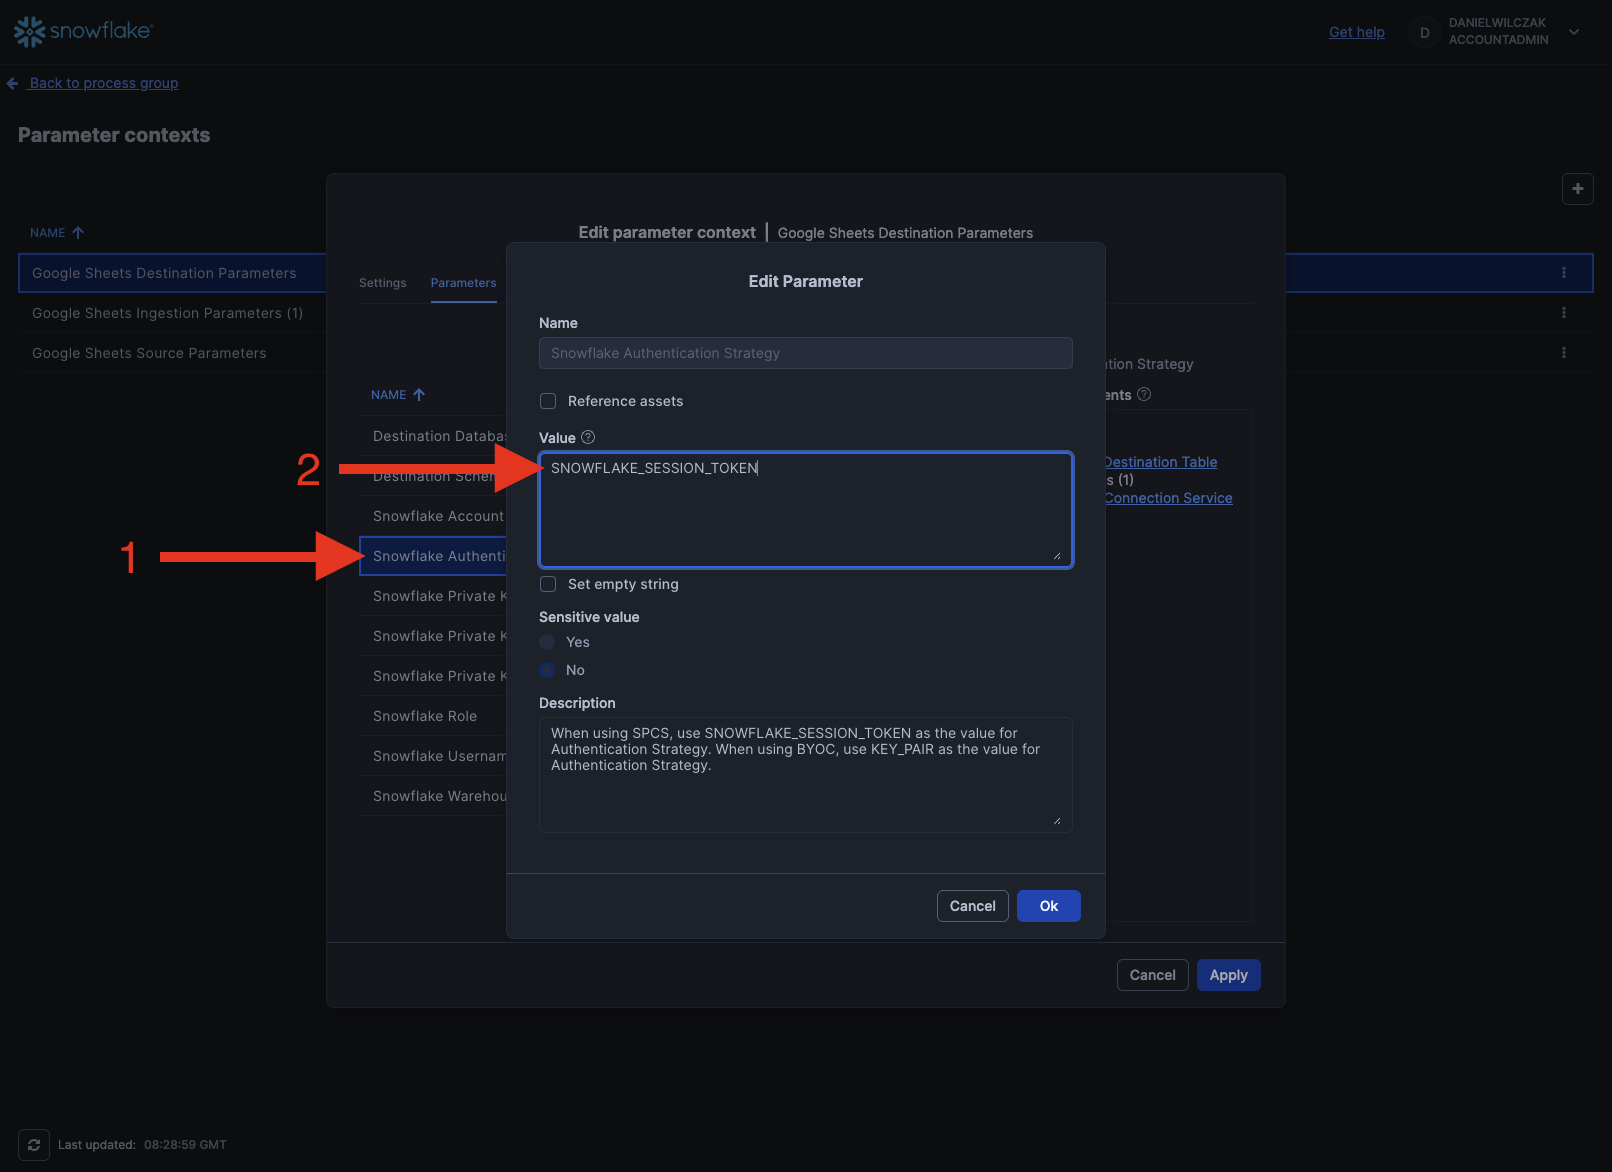Open kebab menu for Google Sheets Ingestion Parameters

pos(1563,313)
